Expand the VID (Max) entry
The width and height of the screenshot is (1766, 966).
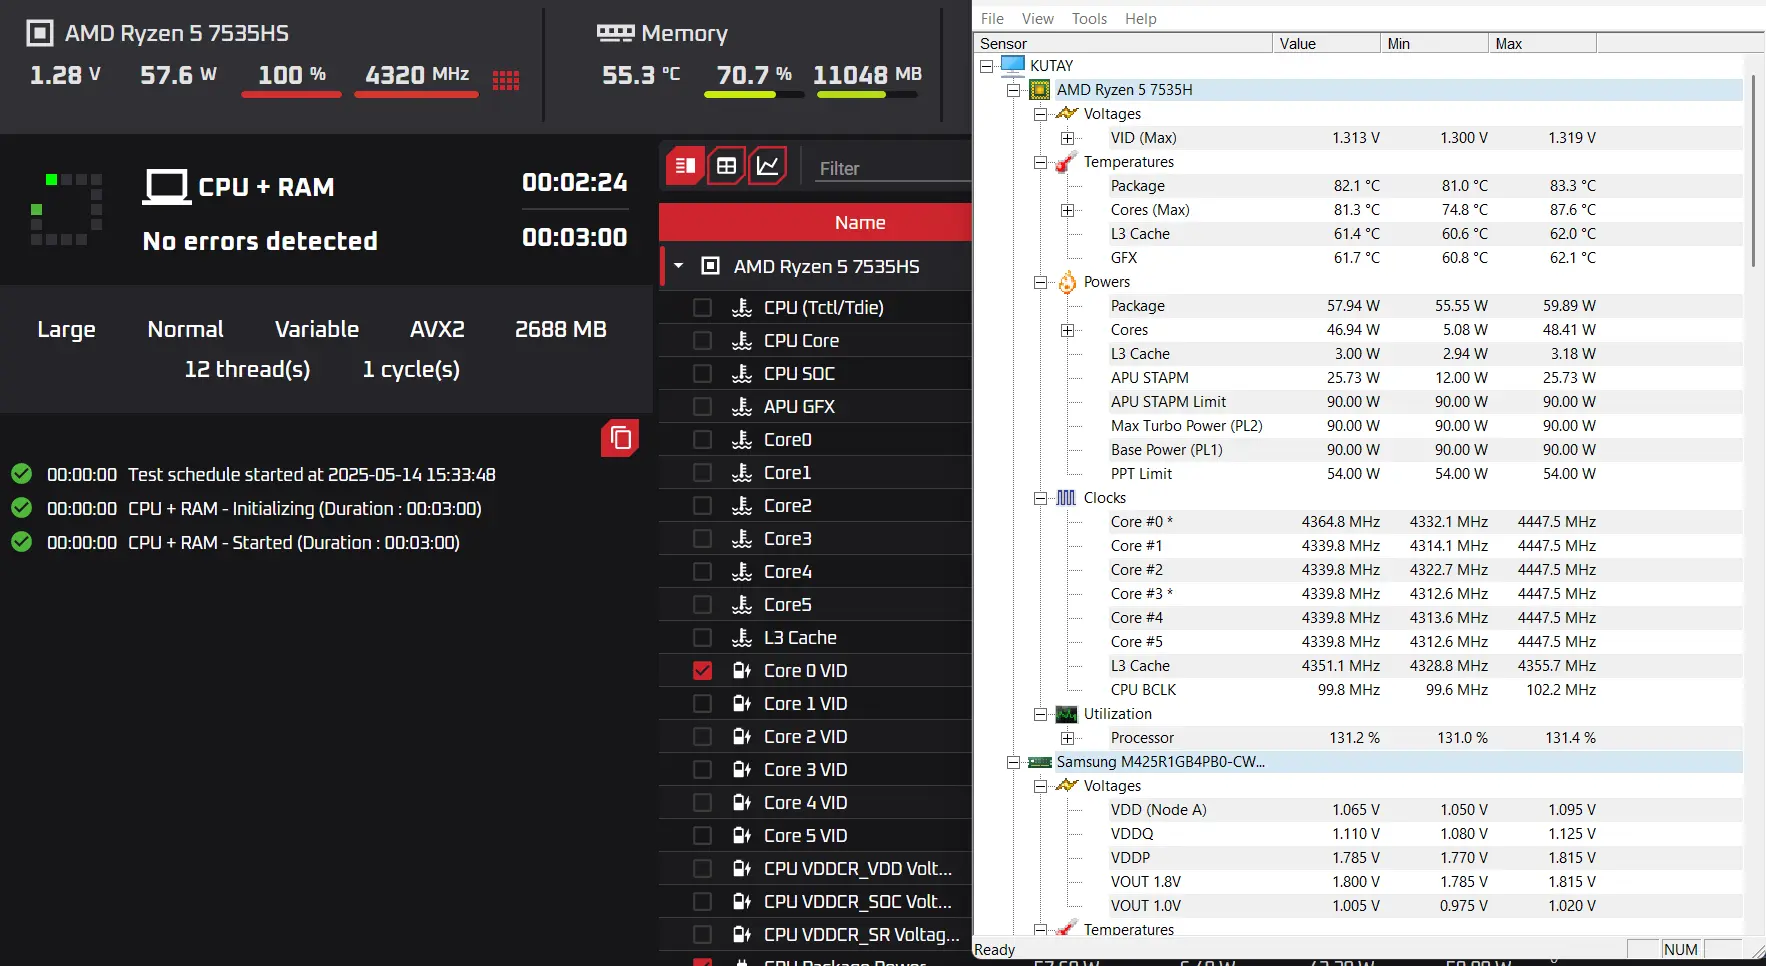[x=1067, y=138]
